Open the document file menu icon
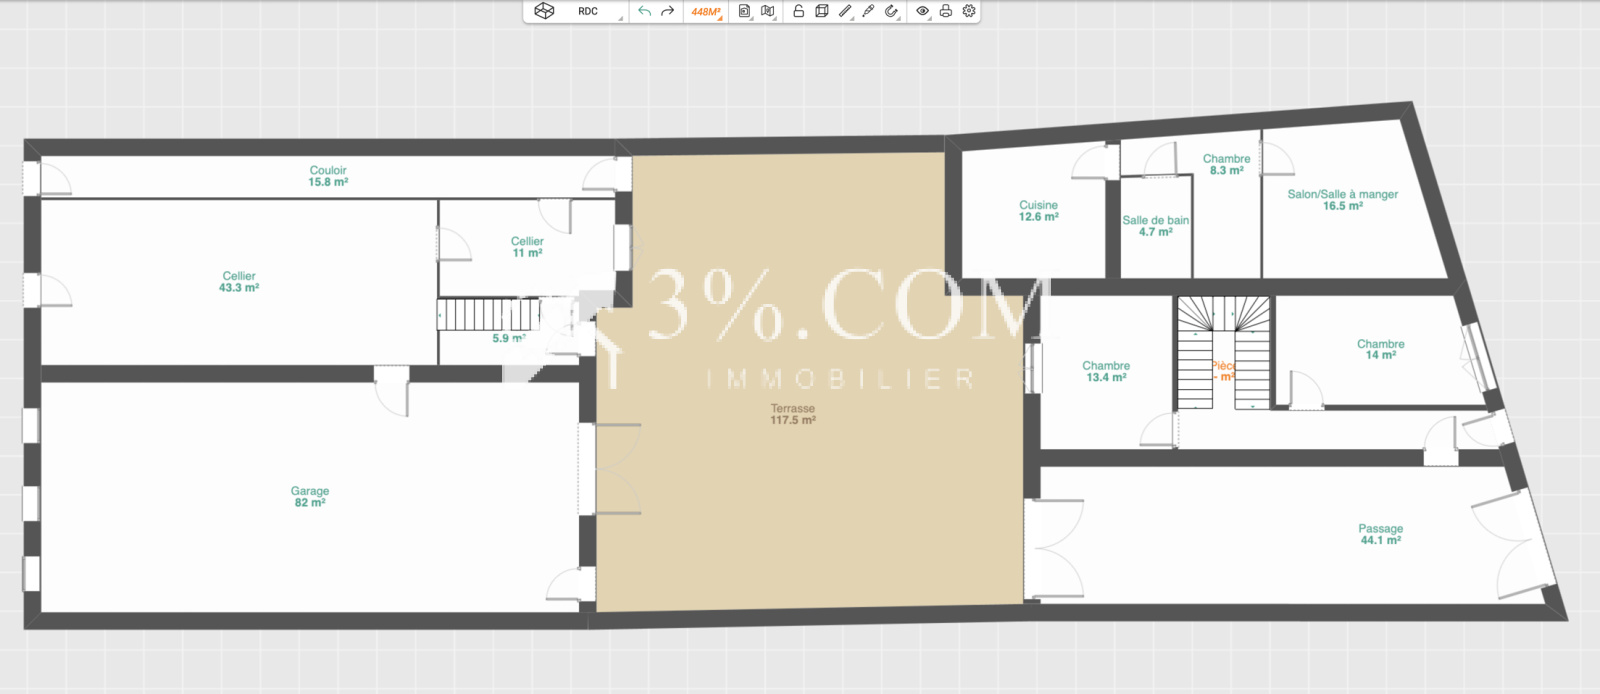Screen dimensions: 1600x694 [x=744, y=11]
